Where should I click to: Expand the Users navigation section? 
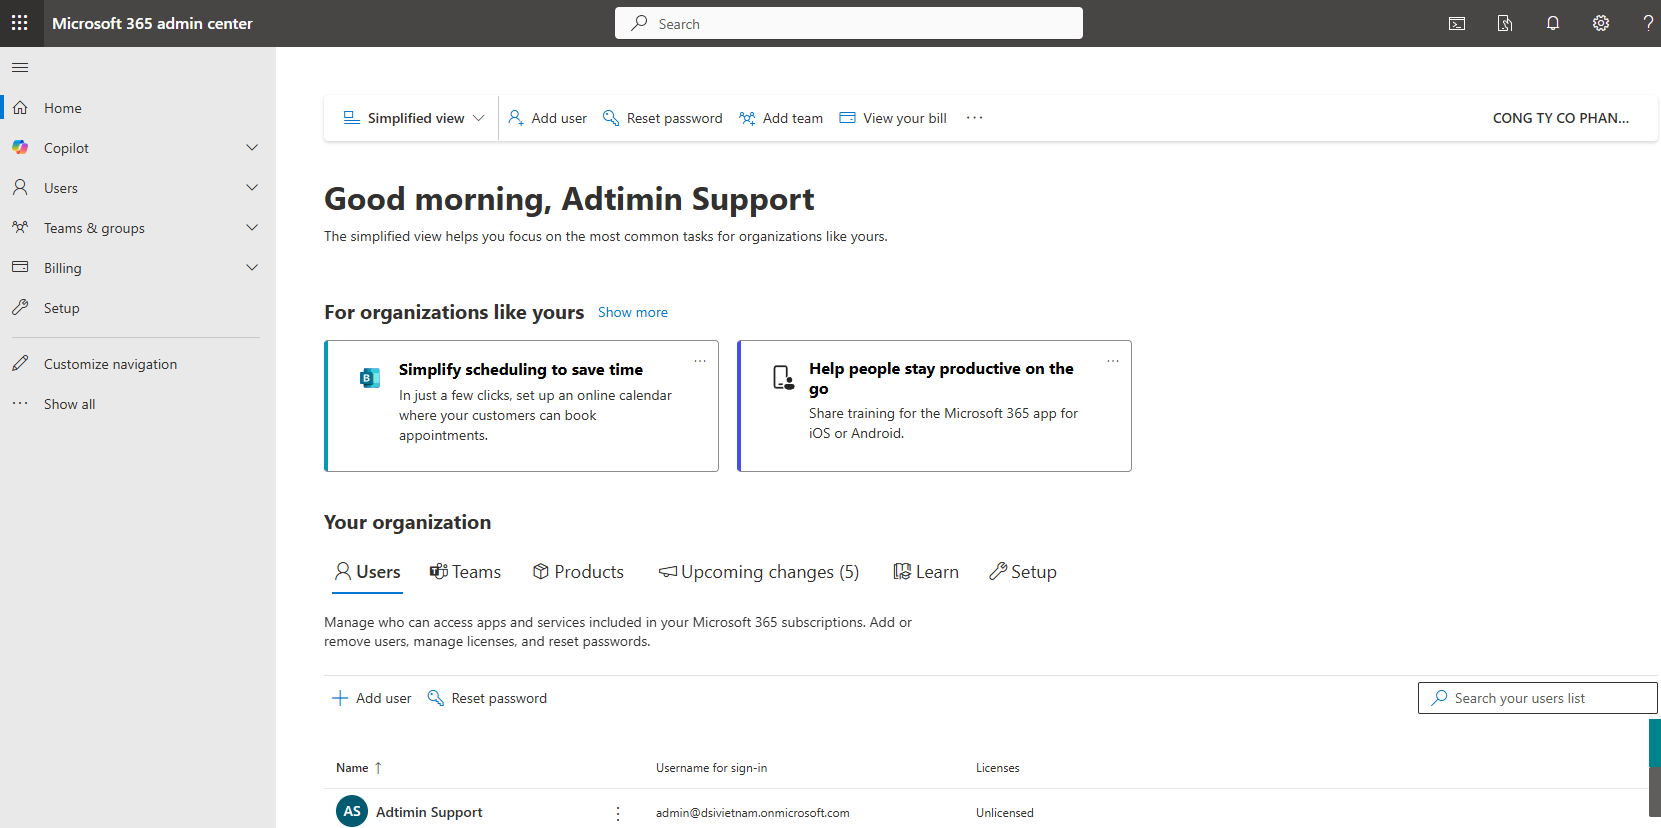pyautogui.click(x=252, y=187)
